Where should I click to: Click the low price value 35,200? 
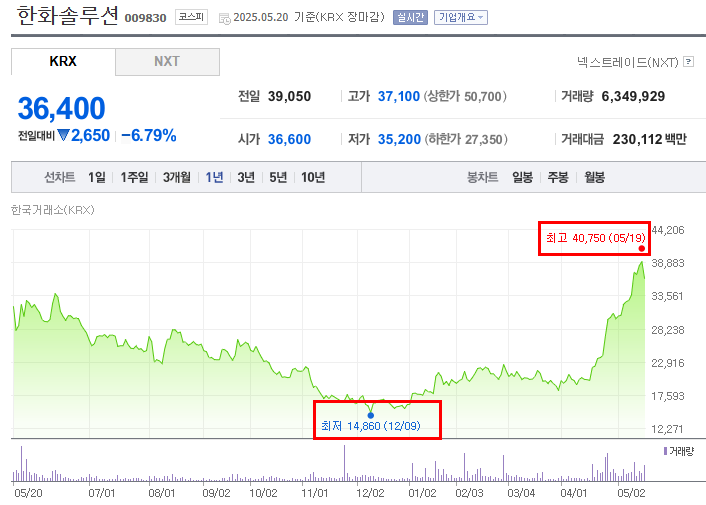tap(399, 140)
